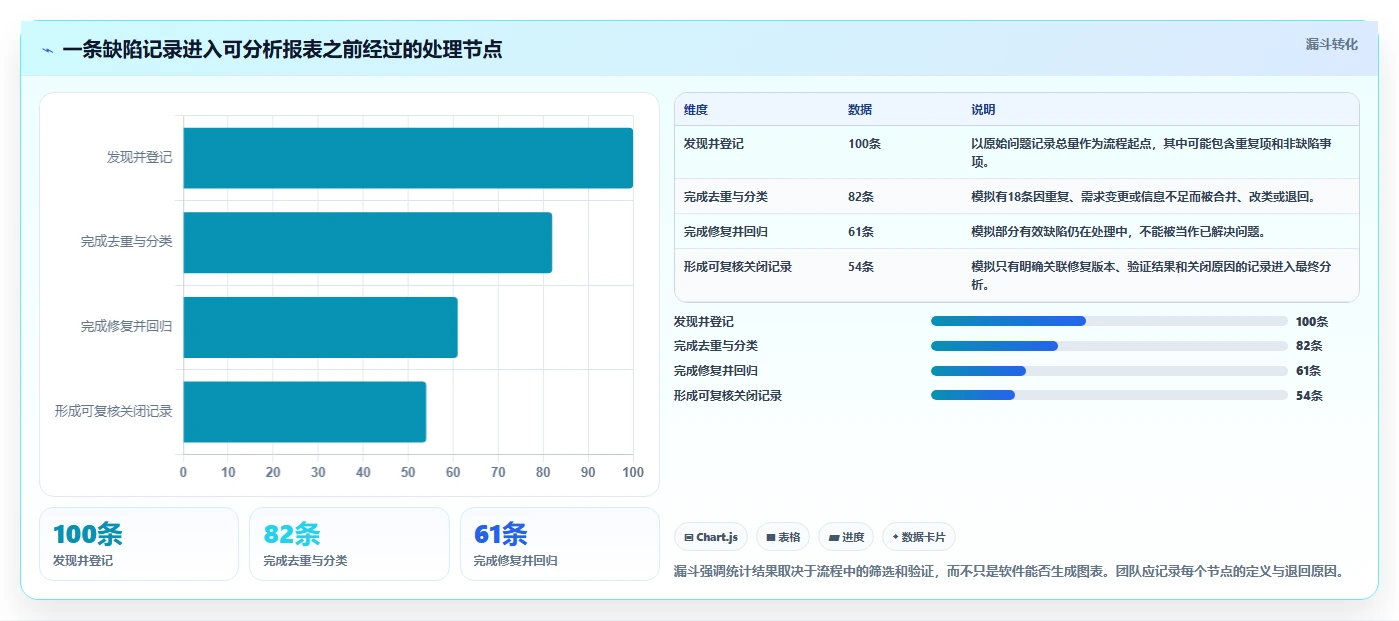Click the 54条 形成可复核关闭记录 progress bar
The height and width of the screenshot is (621, 1399).
click(1109, 395)
